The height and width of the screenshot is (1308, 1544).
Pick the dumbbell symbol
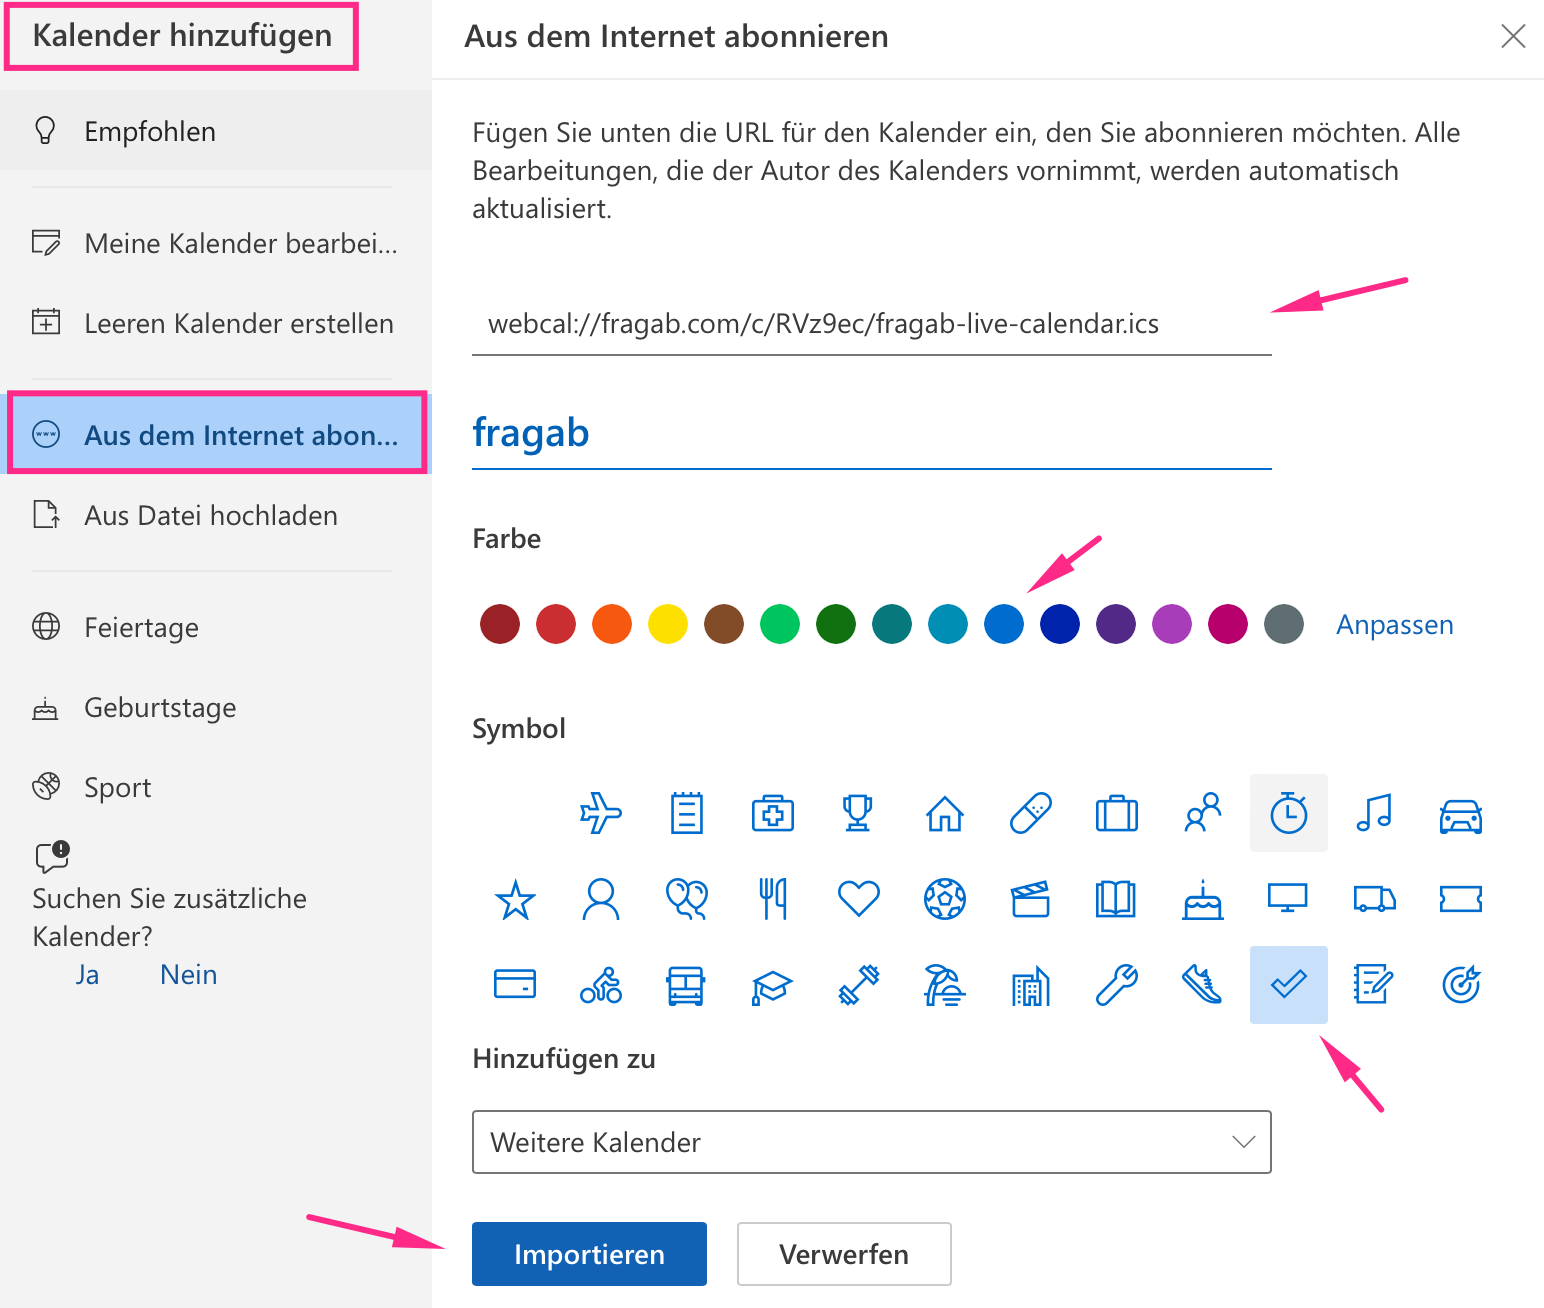859,985
